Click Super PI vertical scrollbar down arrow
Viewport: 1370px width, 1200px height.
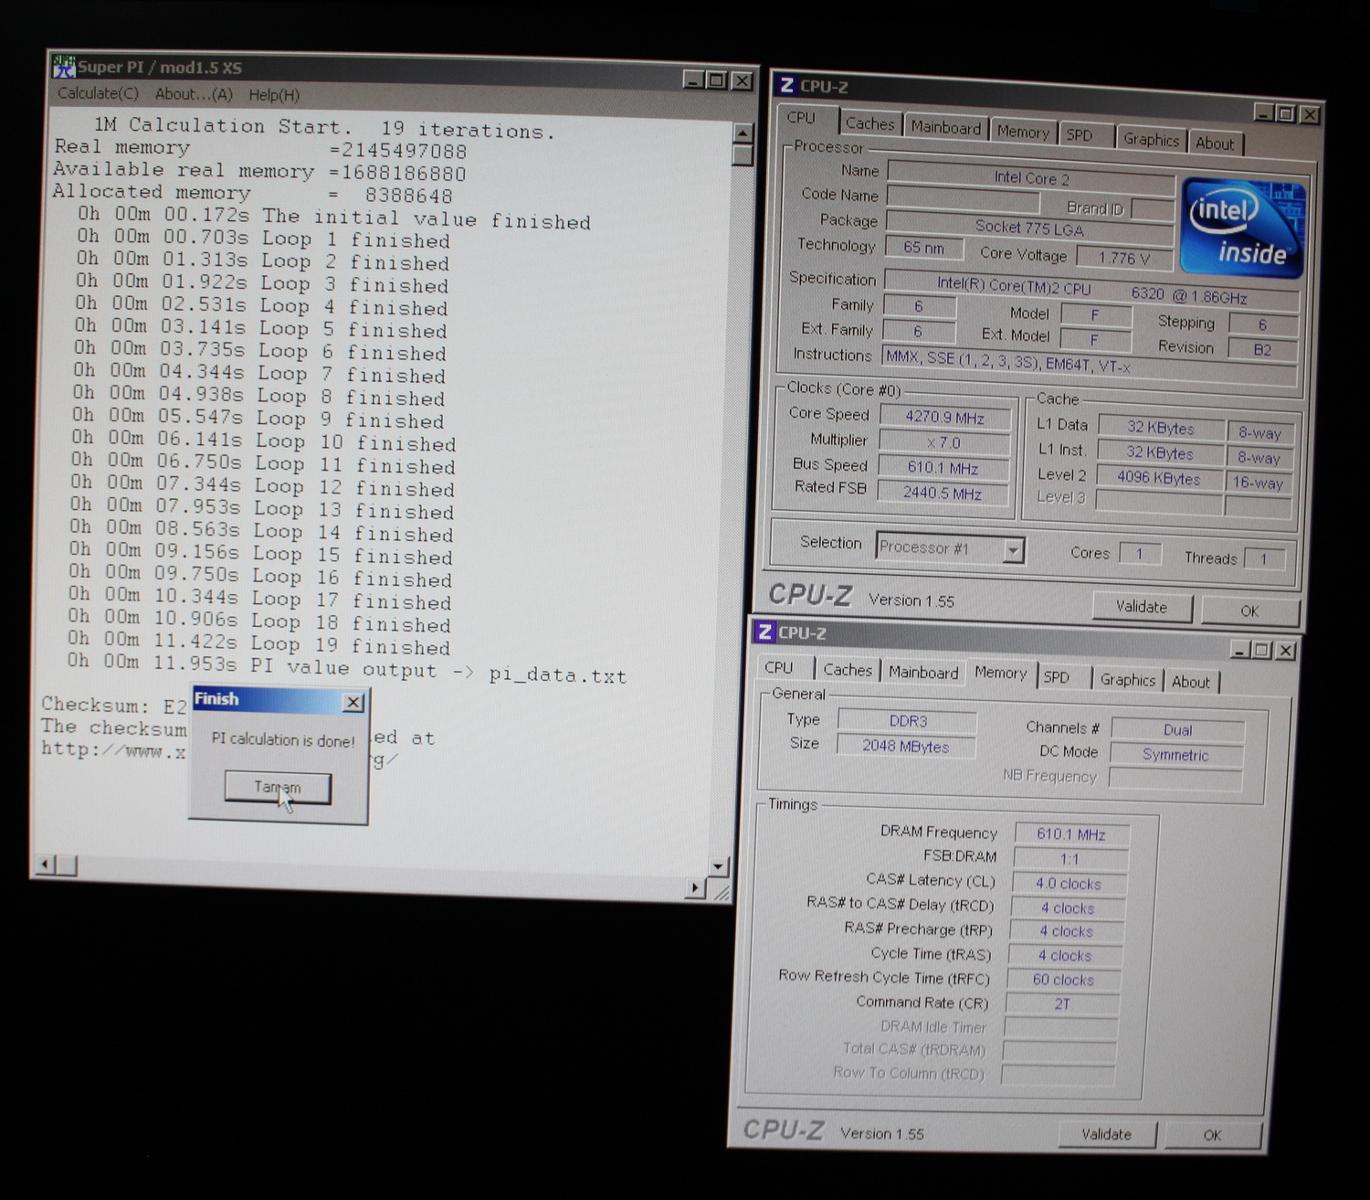click(x=719, y=866)
